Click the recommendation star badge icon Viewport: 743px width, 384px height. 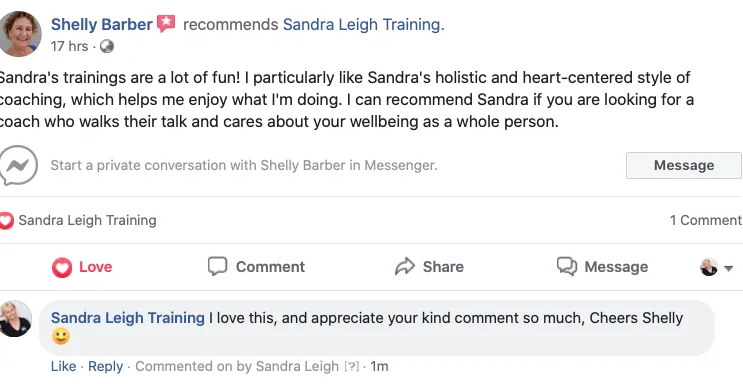point(166,23)
